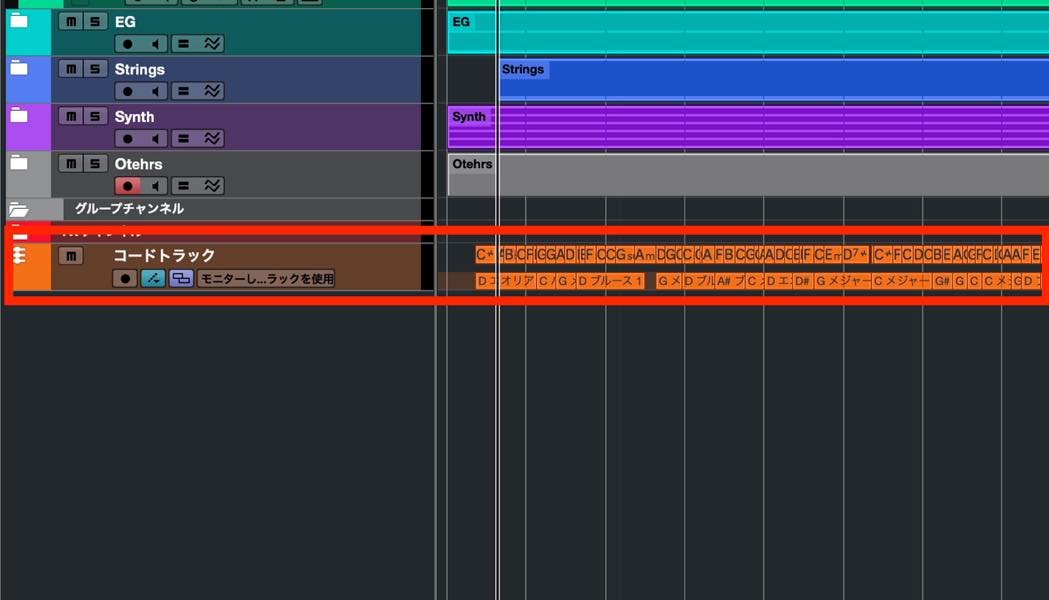Click the chord track type icon

[x=20, y=256]
